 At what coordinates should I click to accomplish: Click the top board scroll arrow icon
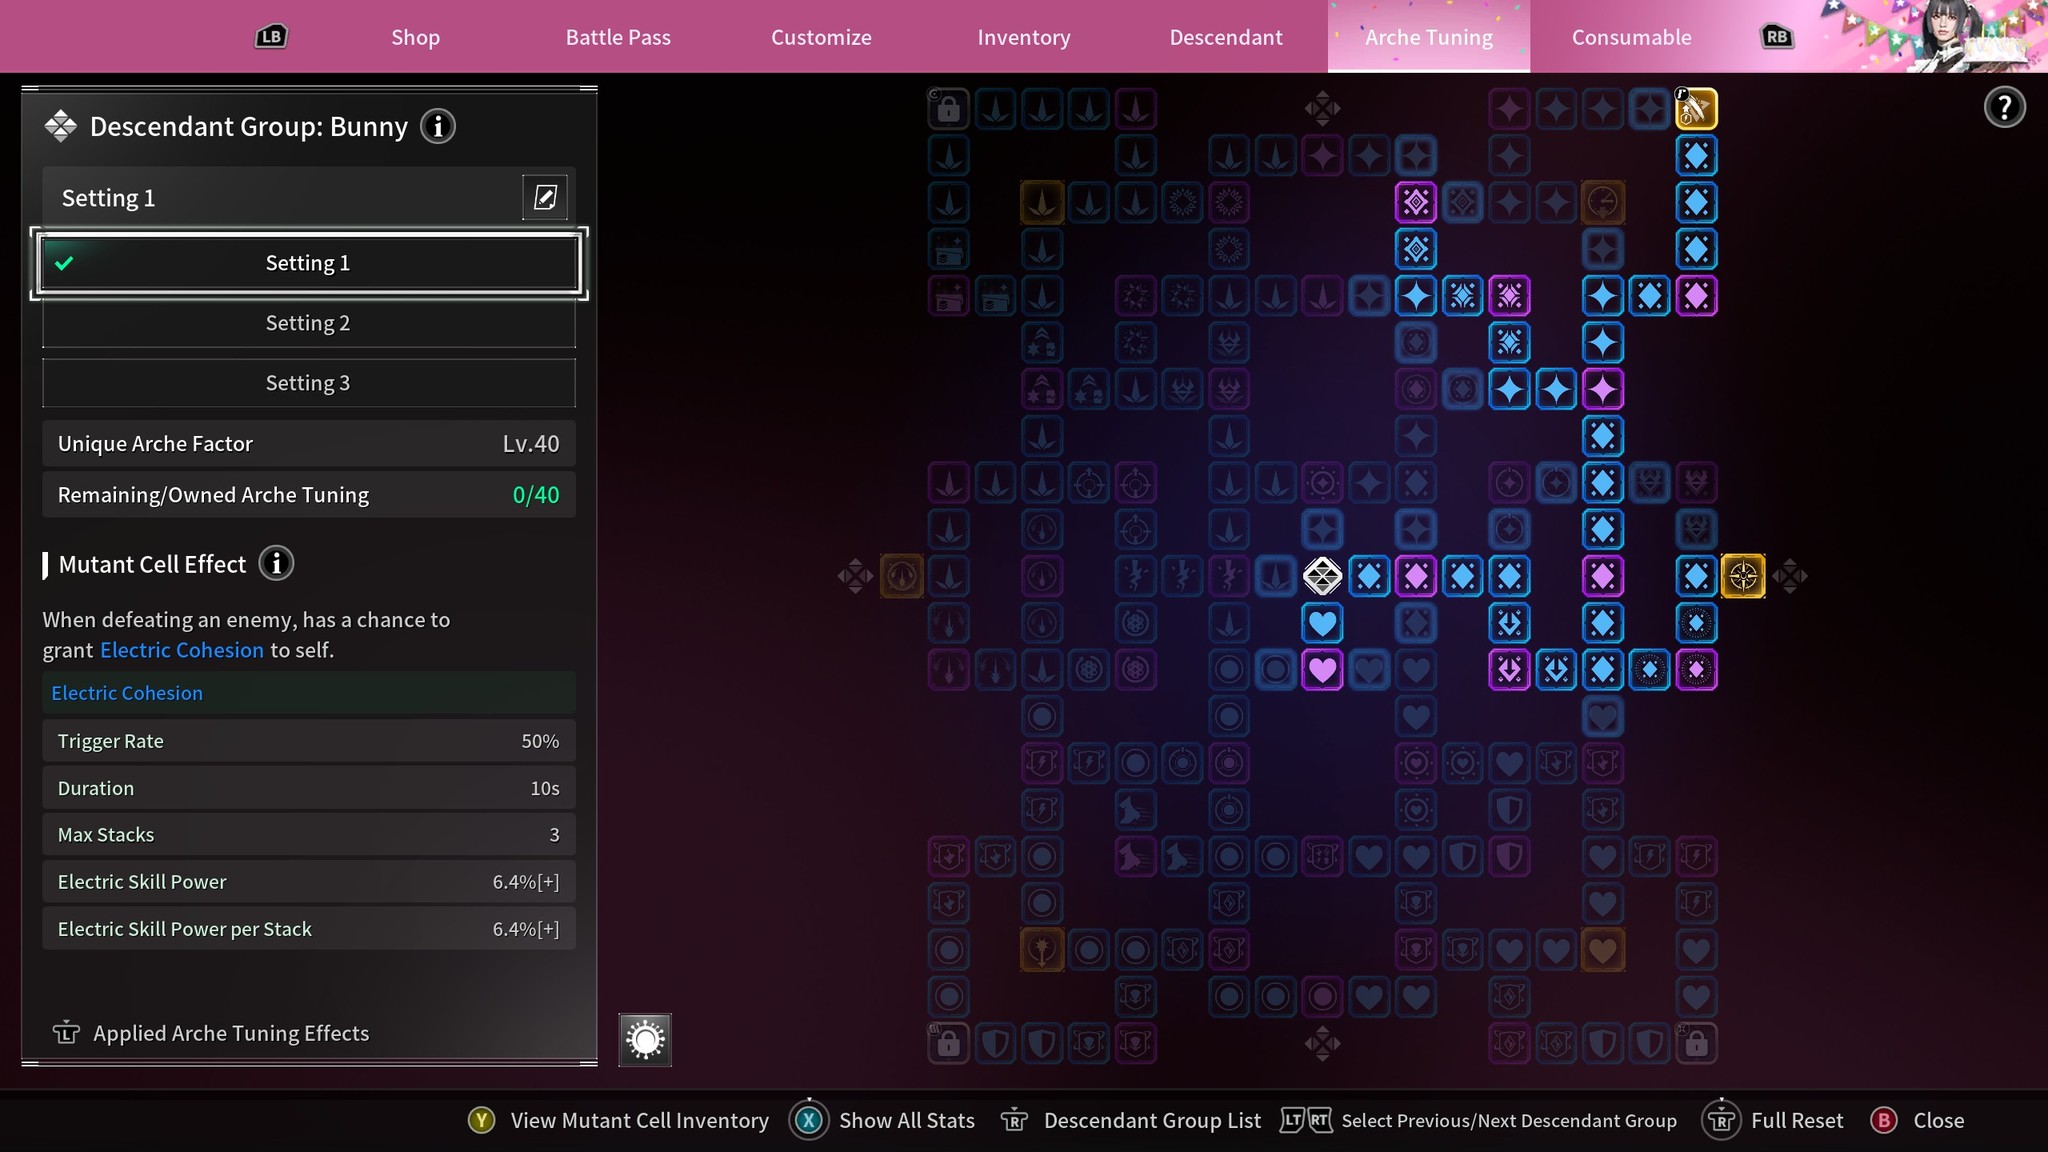1322,108
